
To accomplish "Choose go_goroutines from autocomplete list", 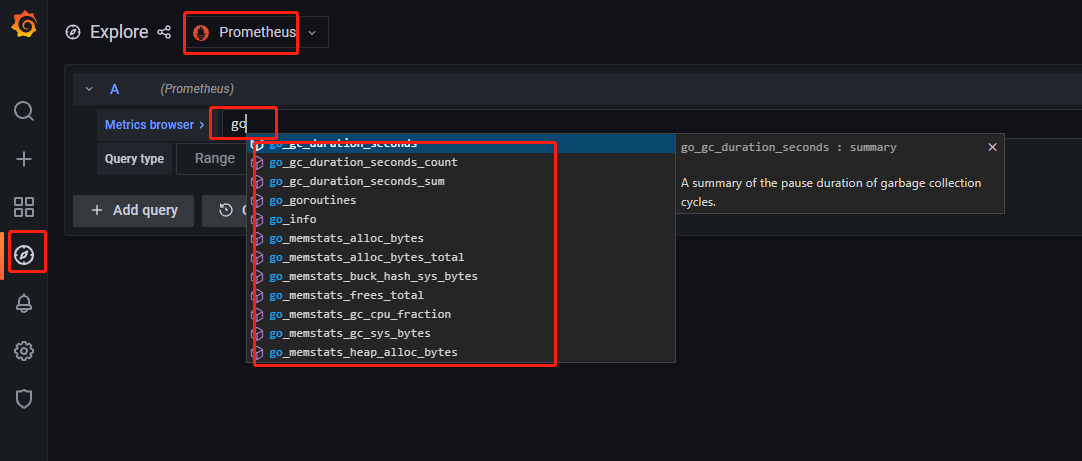I will click(312, 200).
